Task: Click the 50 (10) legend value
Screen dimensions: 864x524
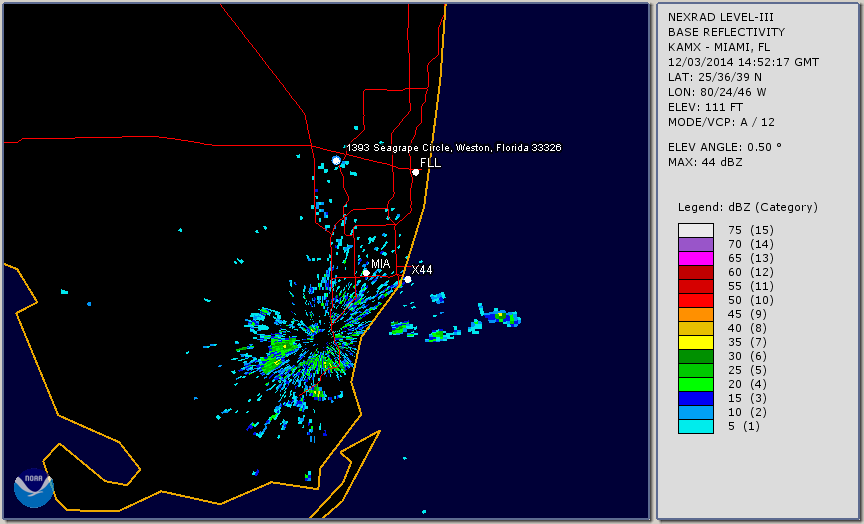Action: point(750,300)
